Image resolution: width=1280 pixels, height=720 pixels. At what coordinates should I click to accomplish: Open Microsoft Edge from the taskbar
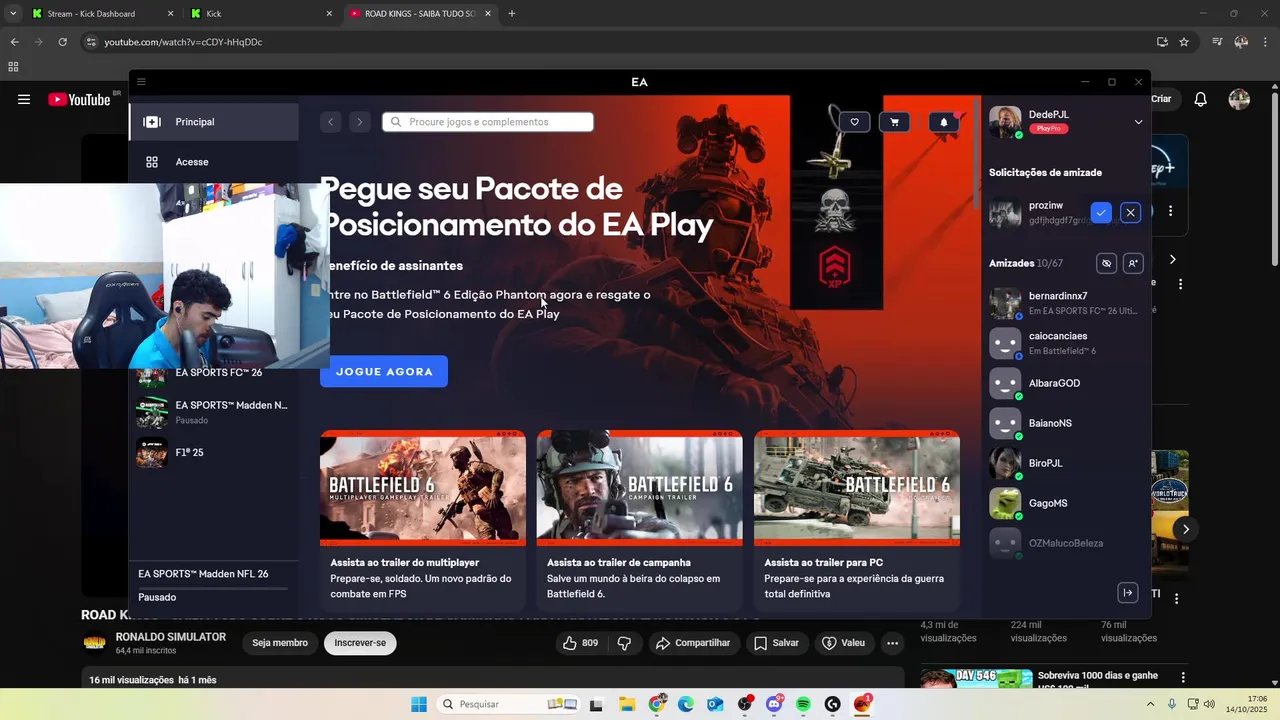(x=686, y=704)
